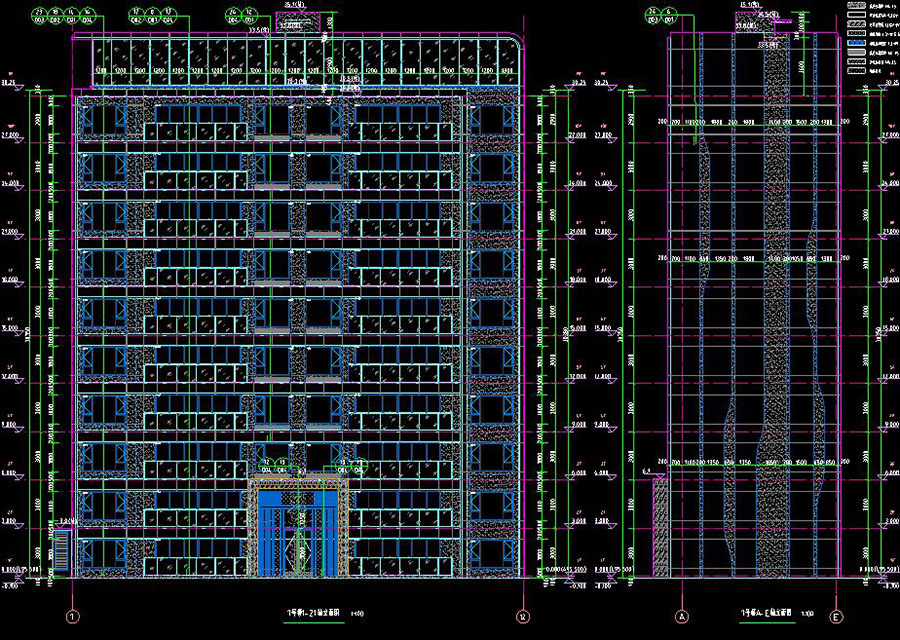Viewport: 900px width, 640px height.
Task: Pick the A-E side elevation title text
Action: point(766,613)
